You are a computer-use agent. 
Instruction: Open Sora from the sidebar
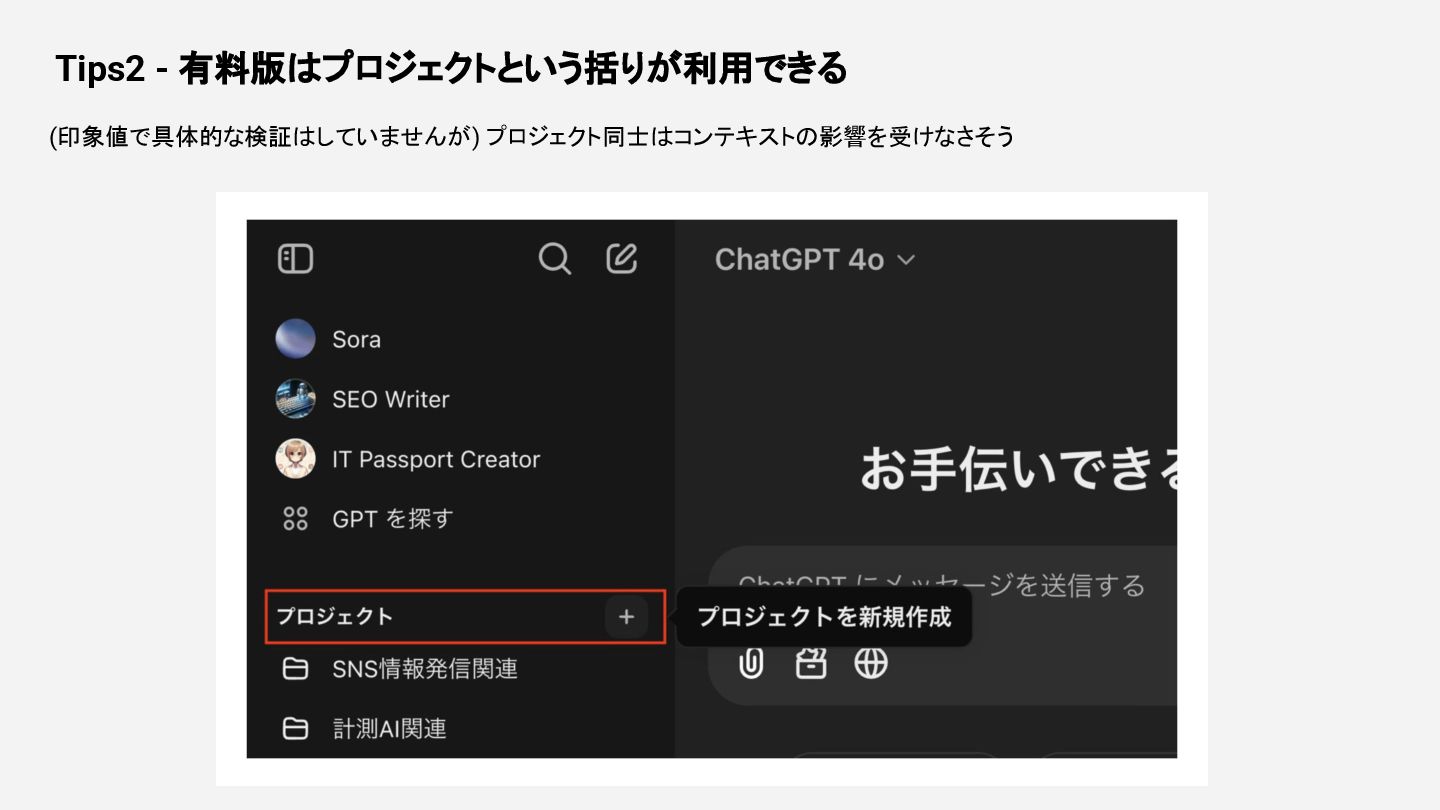356,339
